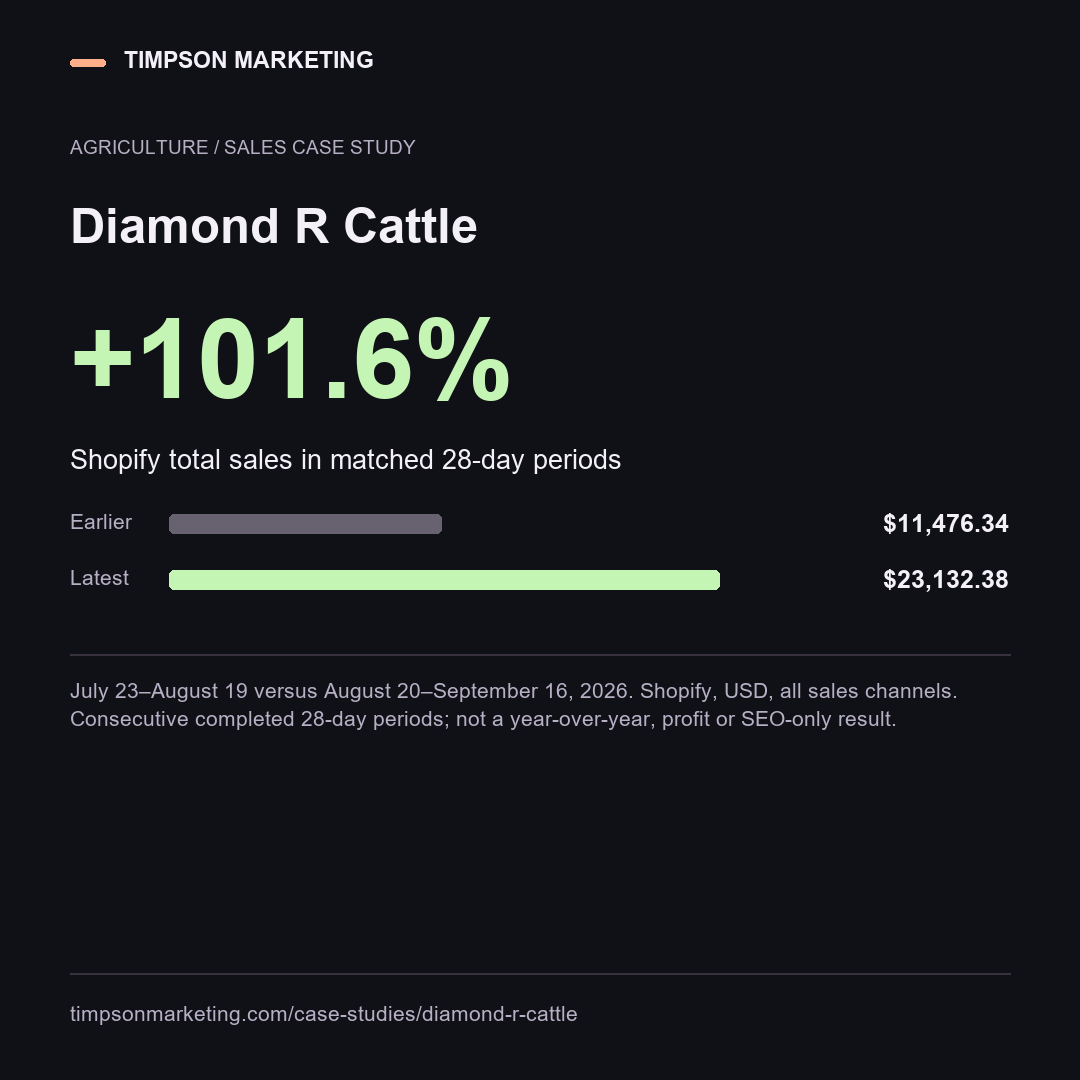Open the timpsonmarketing.com case study URL
The width and height of the screenshot is (1080, 1080).
(323, 1014)
